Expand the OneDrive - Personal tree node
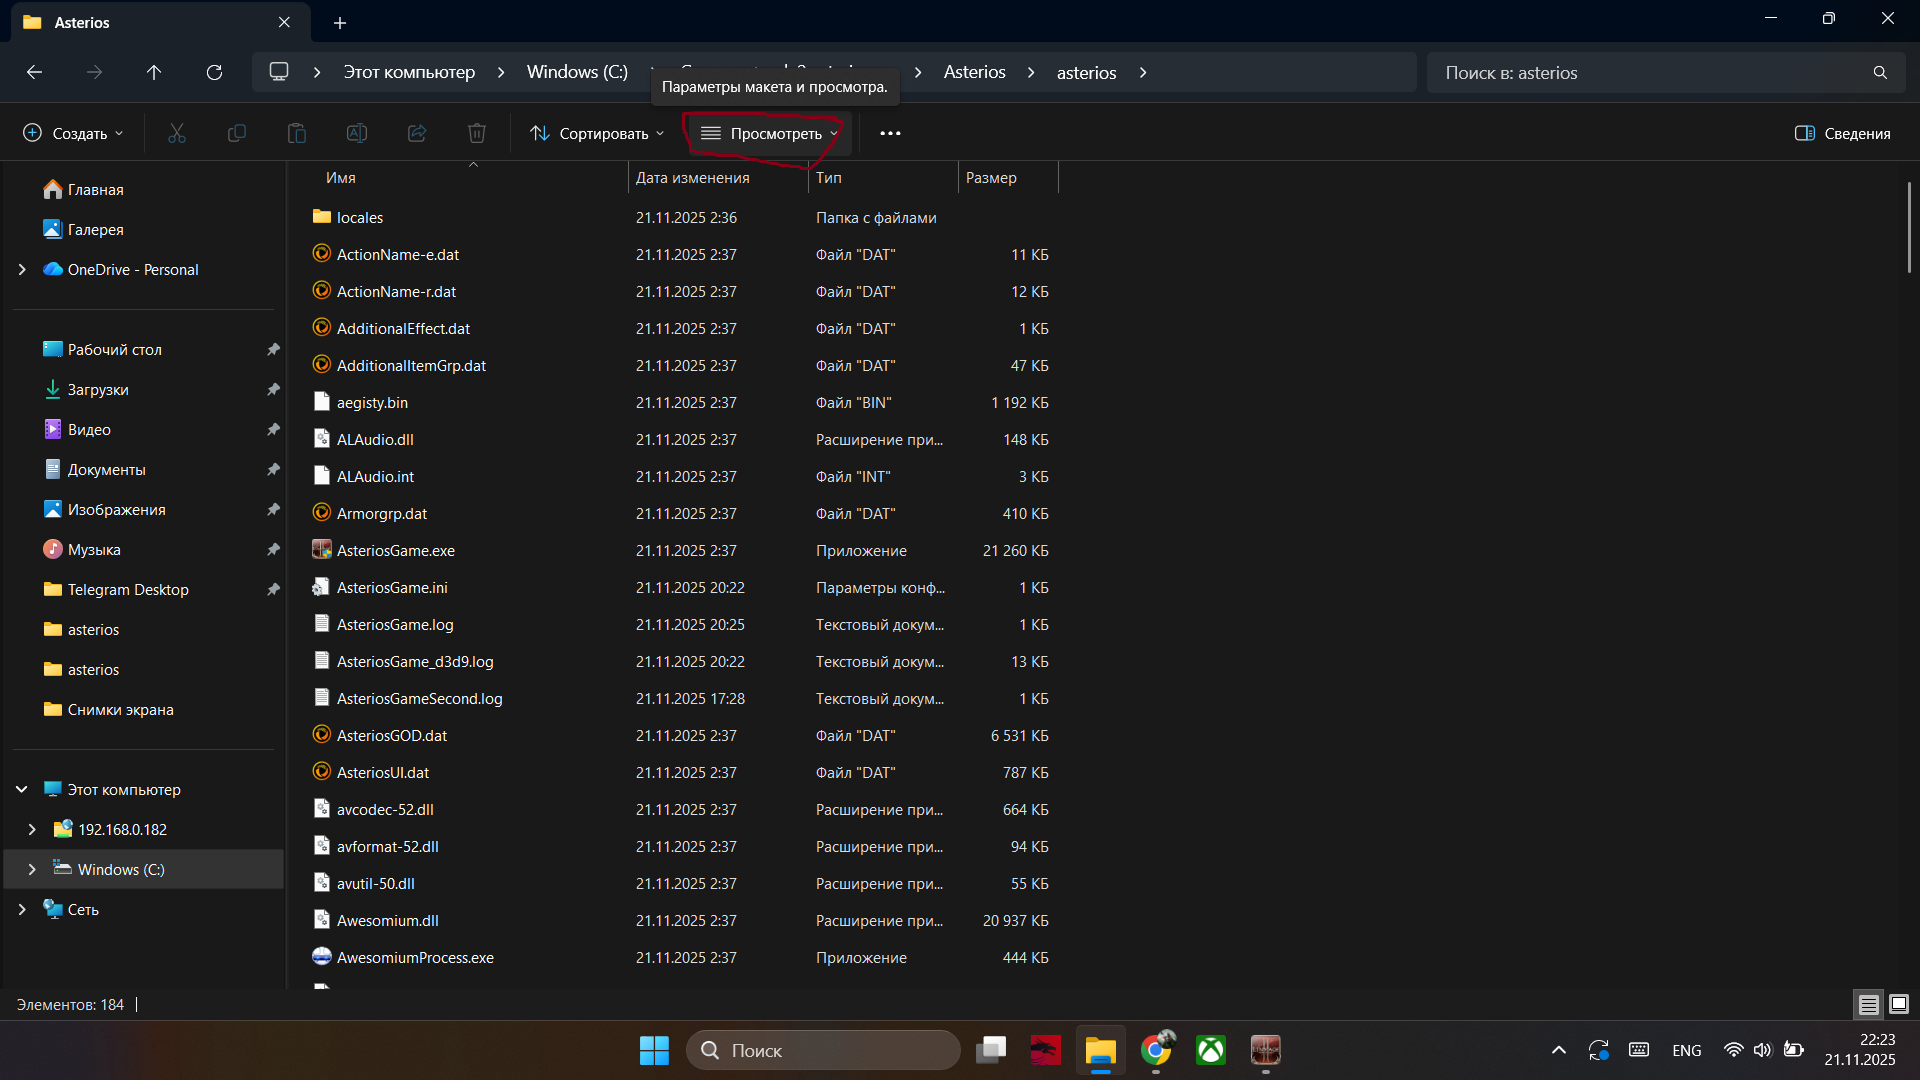Viewport: 1920px width, 1080px height. pyautogui.click(x=22, y=270)
